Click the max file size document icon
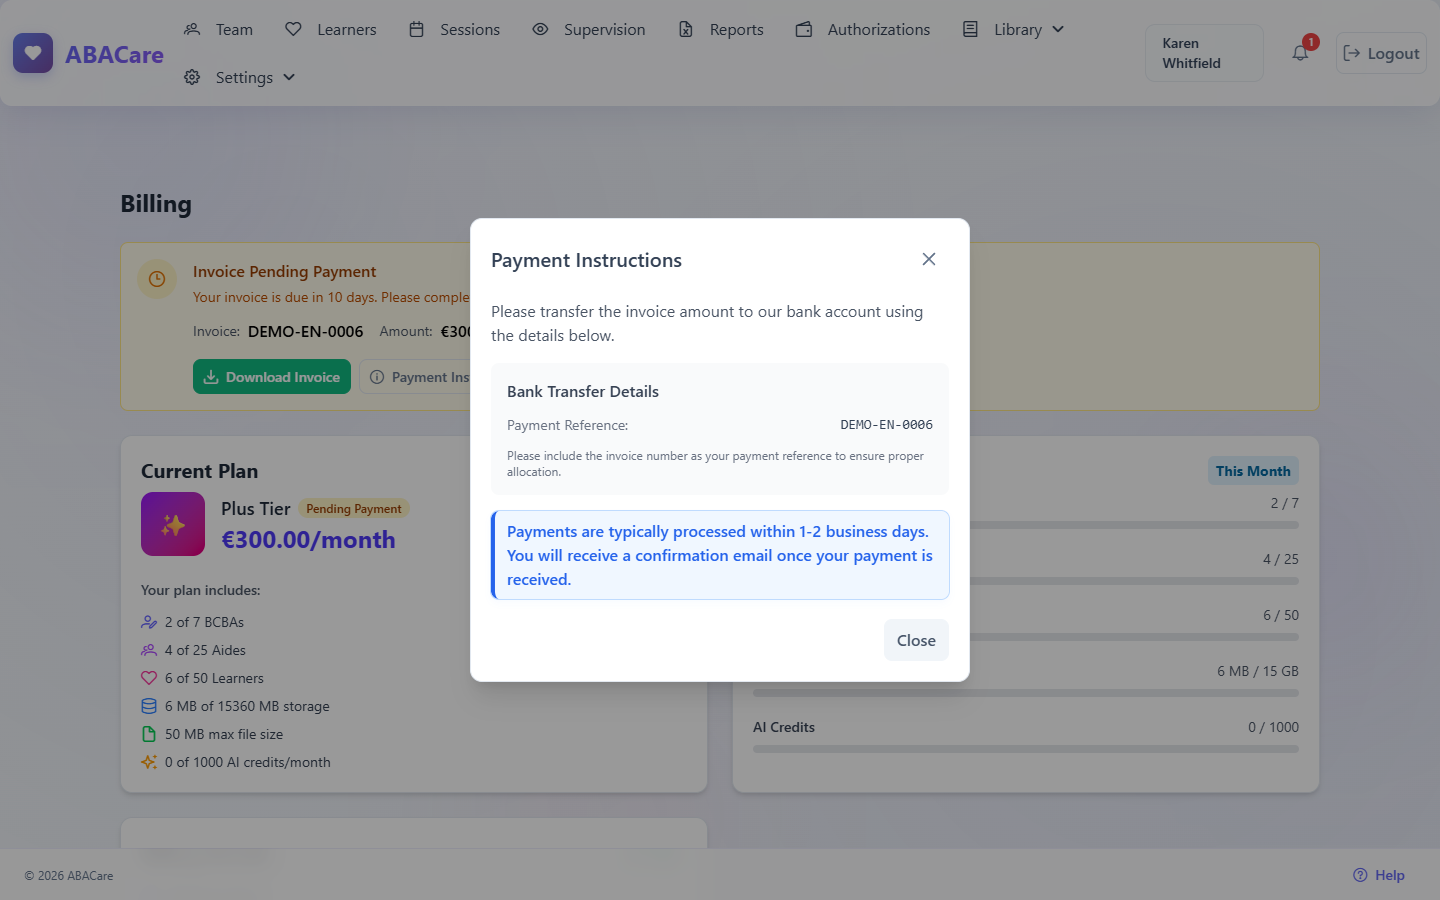 click(x=149, y=734)
